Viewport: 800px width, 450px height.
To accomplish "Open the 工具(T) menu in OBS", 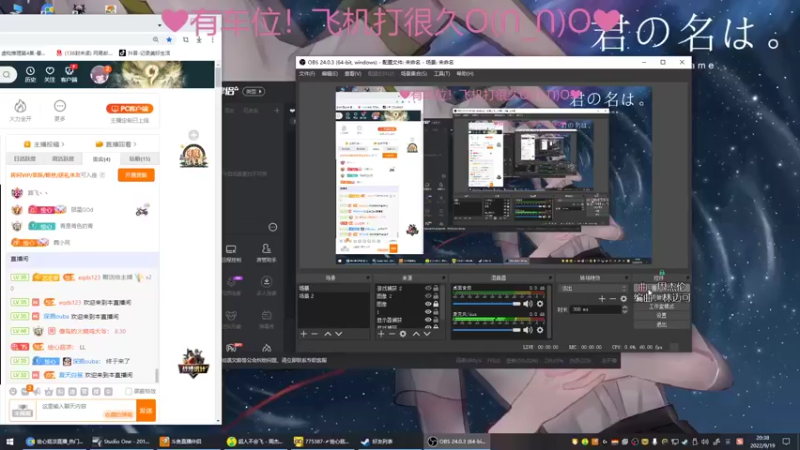I will click(442, 74).
